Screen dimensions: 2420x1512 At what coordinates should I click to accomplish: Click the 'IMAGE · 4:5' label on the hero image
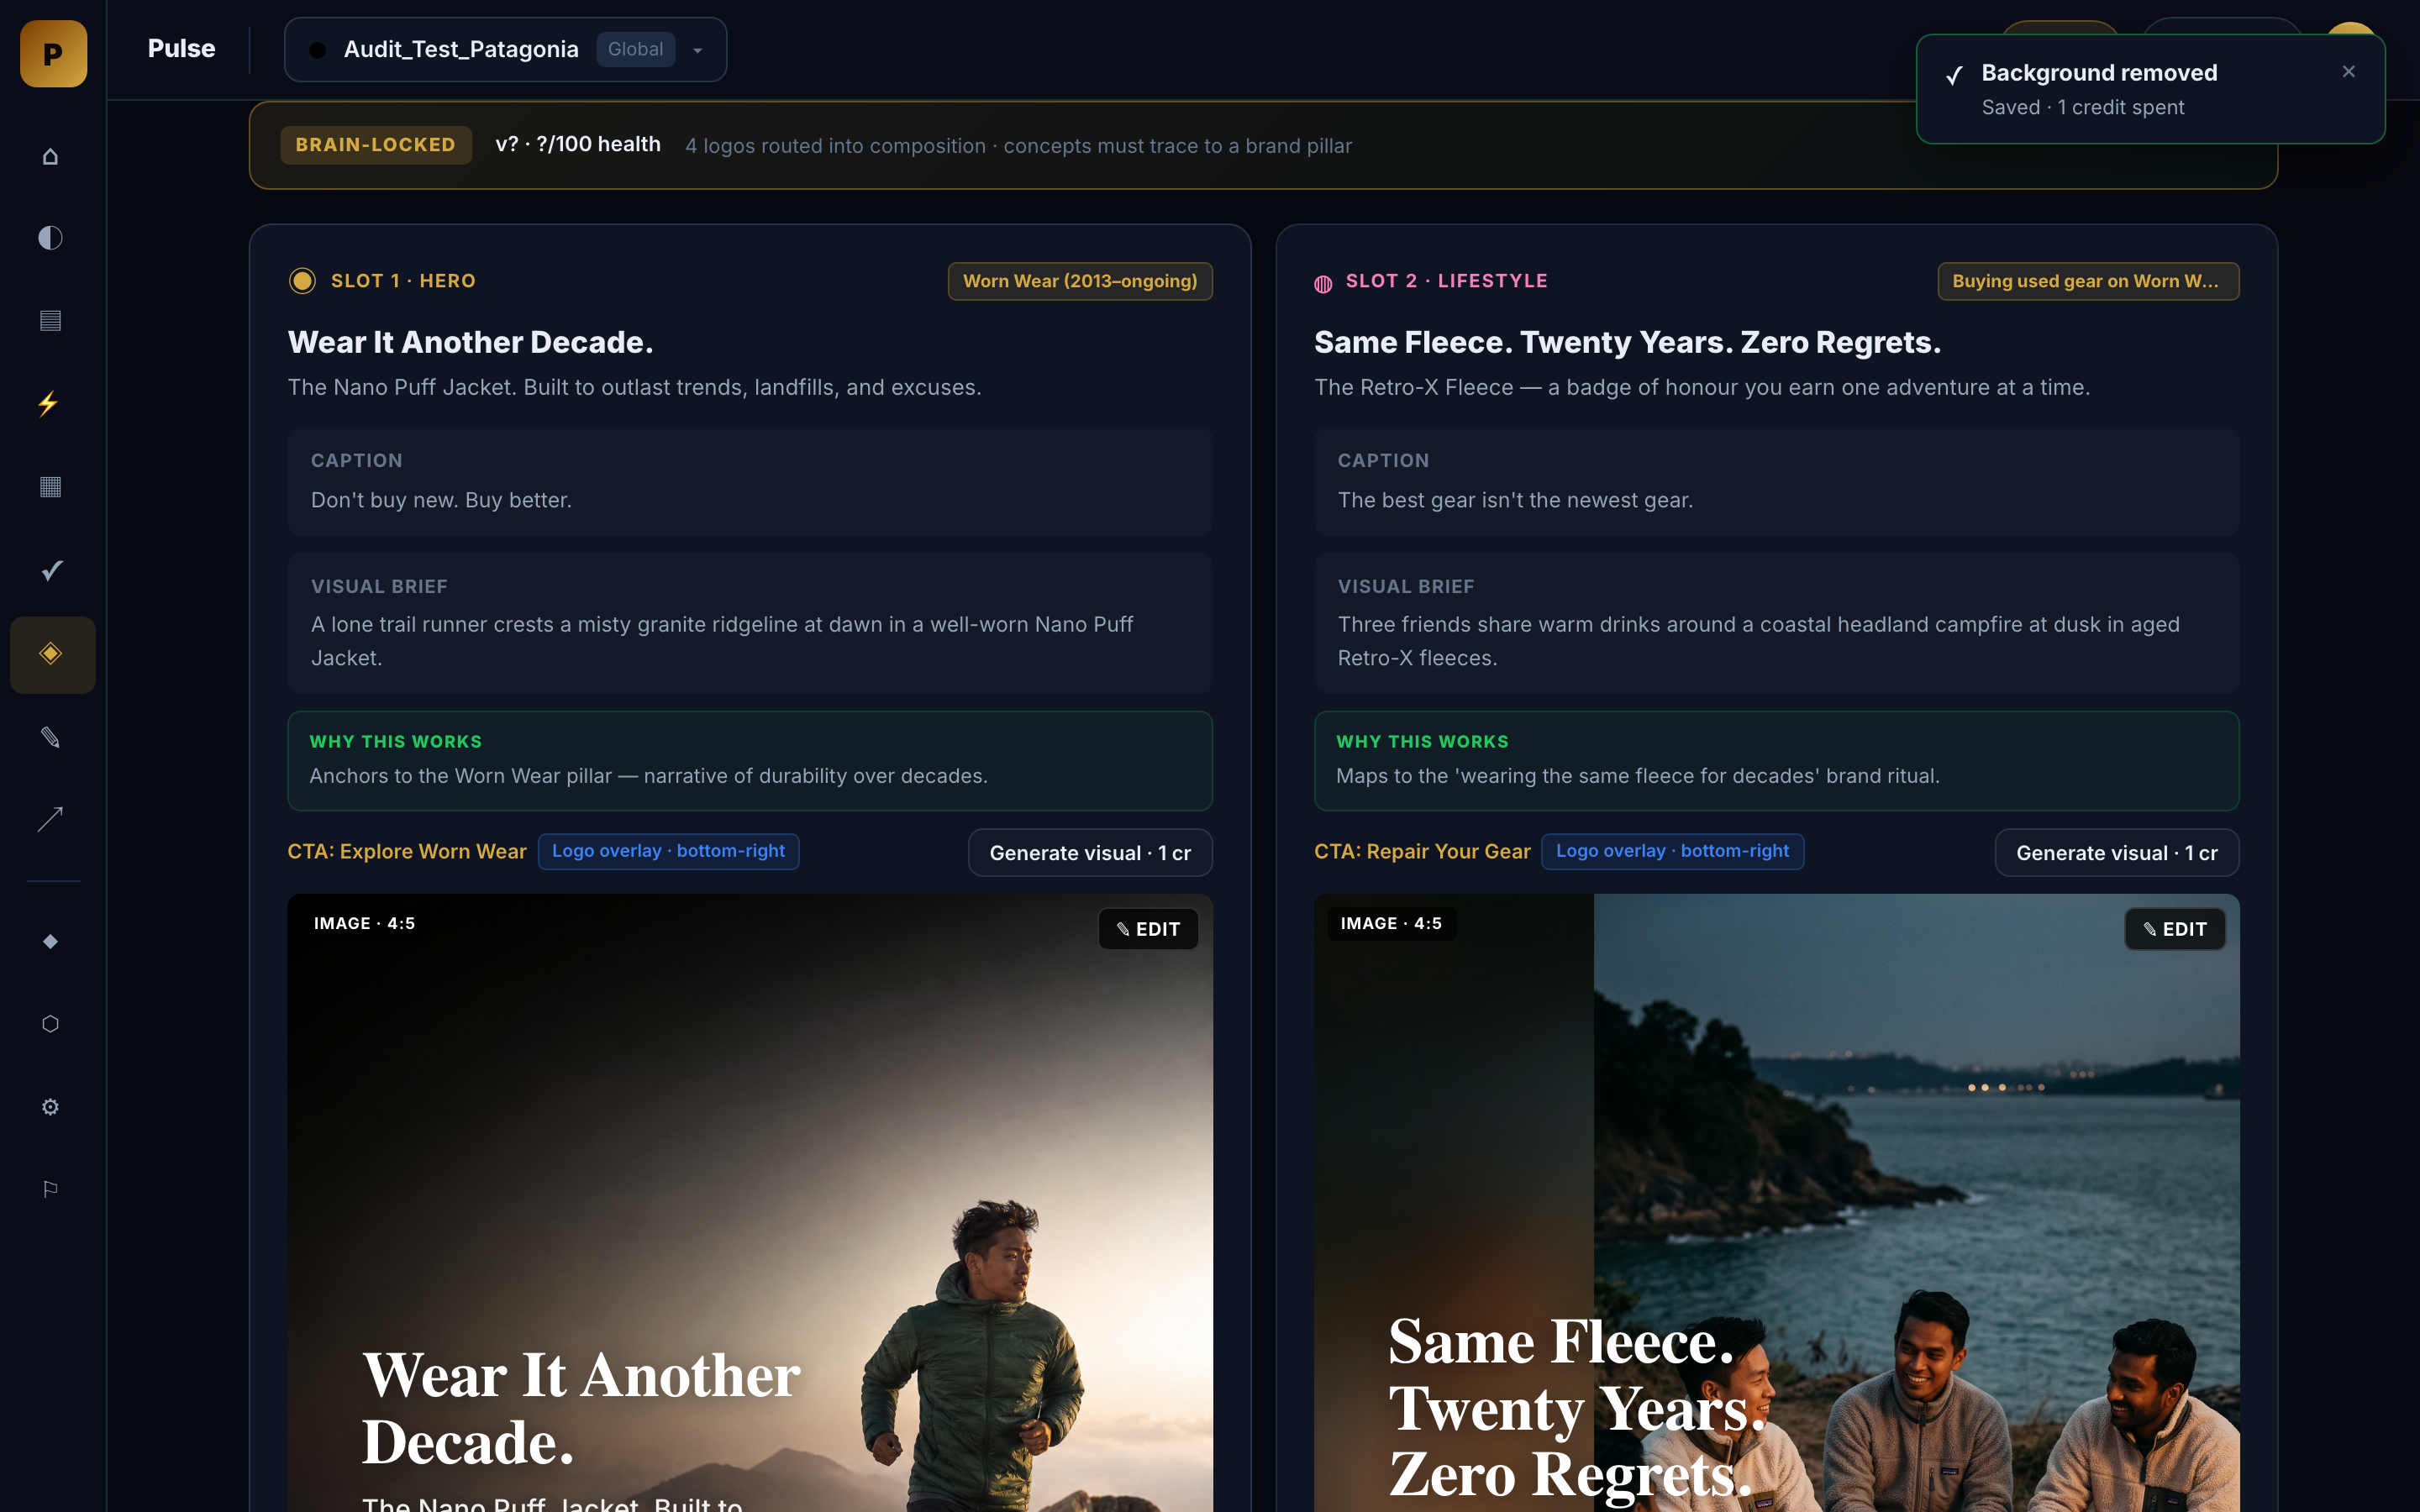(364, 923)
